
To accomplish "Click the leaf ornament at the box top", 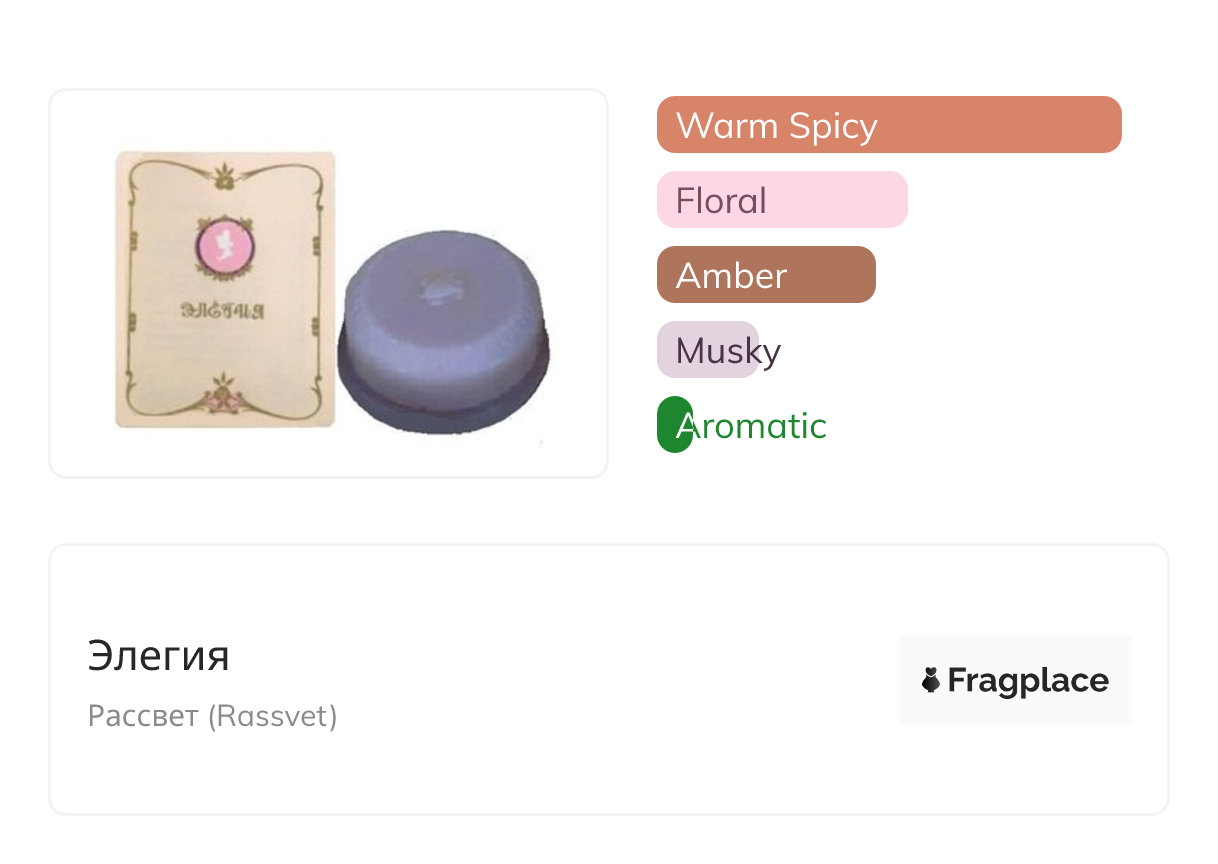I will [x=227, y=176].
